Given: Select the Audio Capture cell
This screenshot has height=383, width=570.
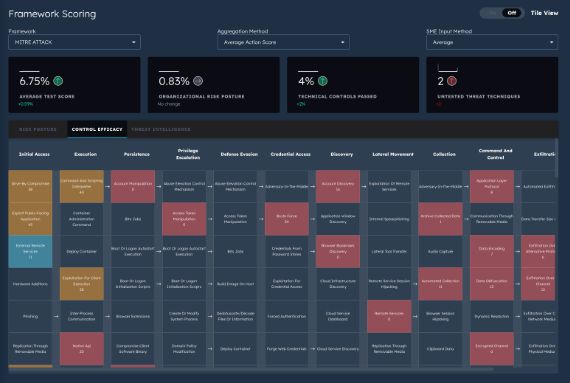Looking at the screenshot, I should click(441, 251).
